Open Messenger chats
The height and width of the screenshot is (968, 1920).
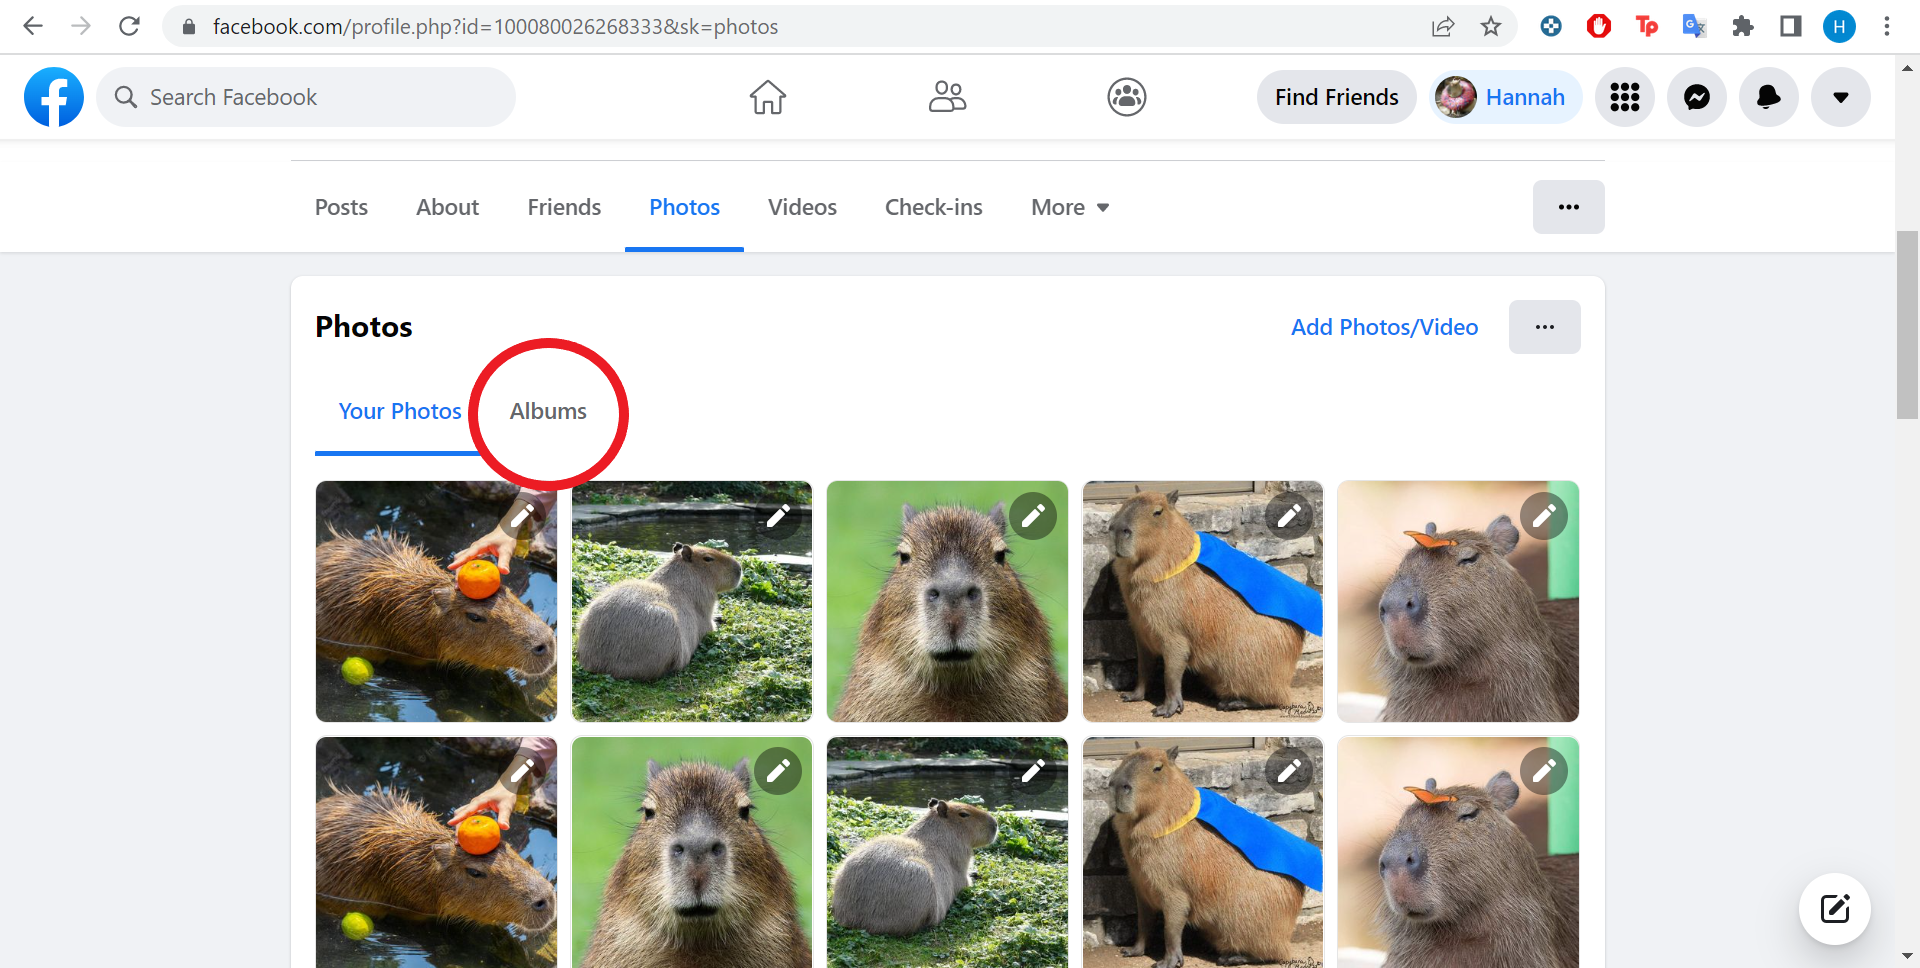[1697, 97]
